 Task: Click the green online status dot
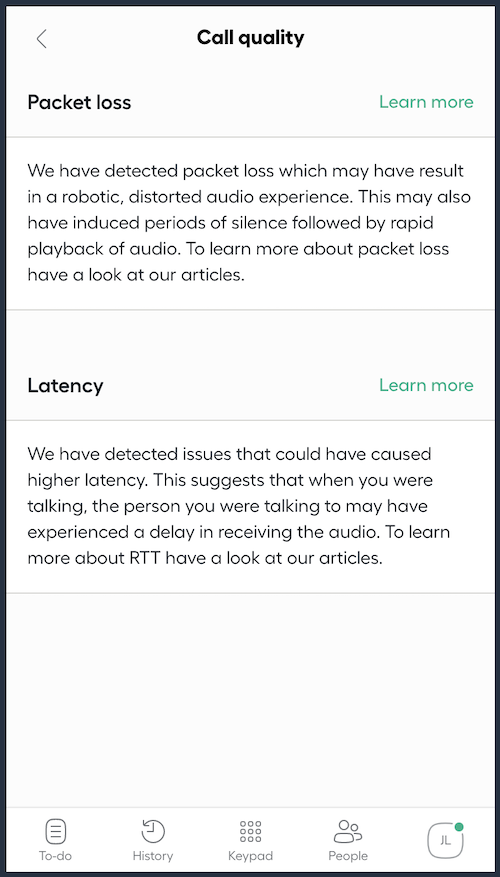[459, 827]
